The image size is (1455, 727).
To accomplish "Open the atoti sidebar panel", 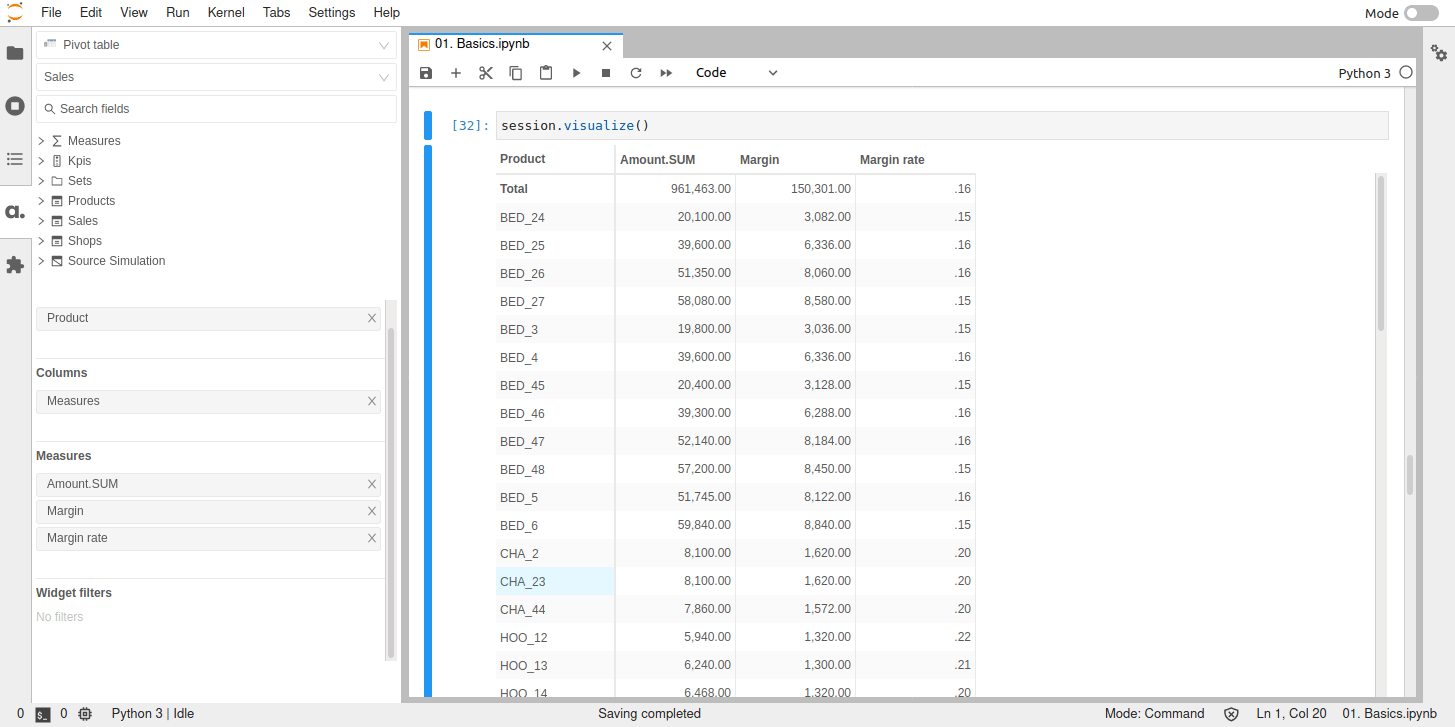I will click(15, 212).
